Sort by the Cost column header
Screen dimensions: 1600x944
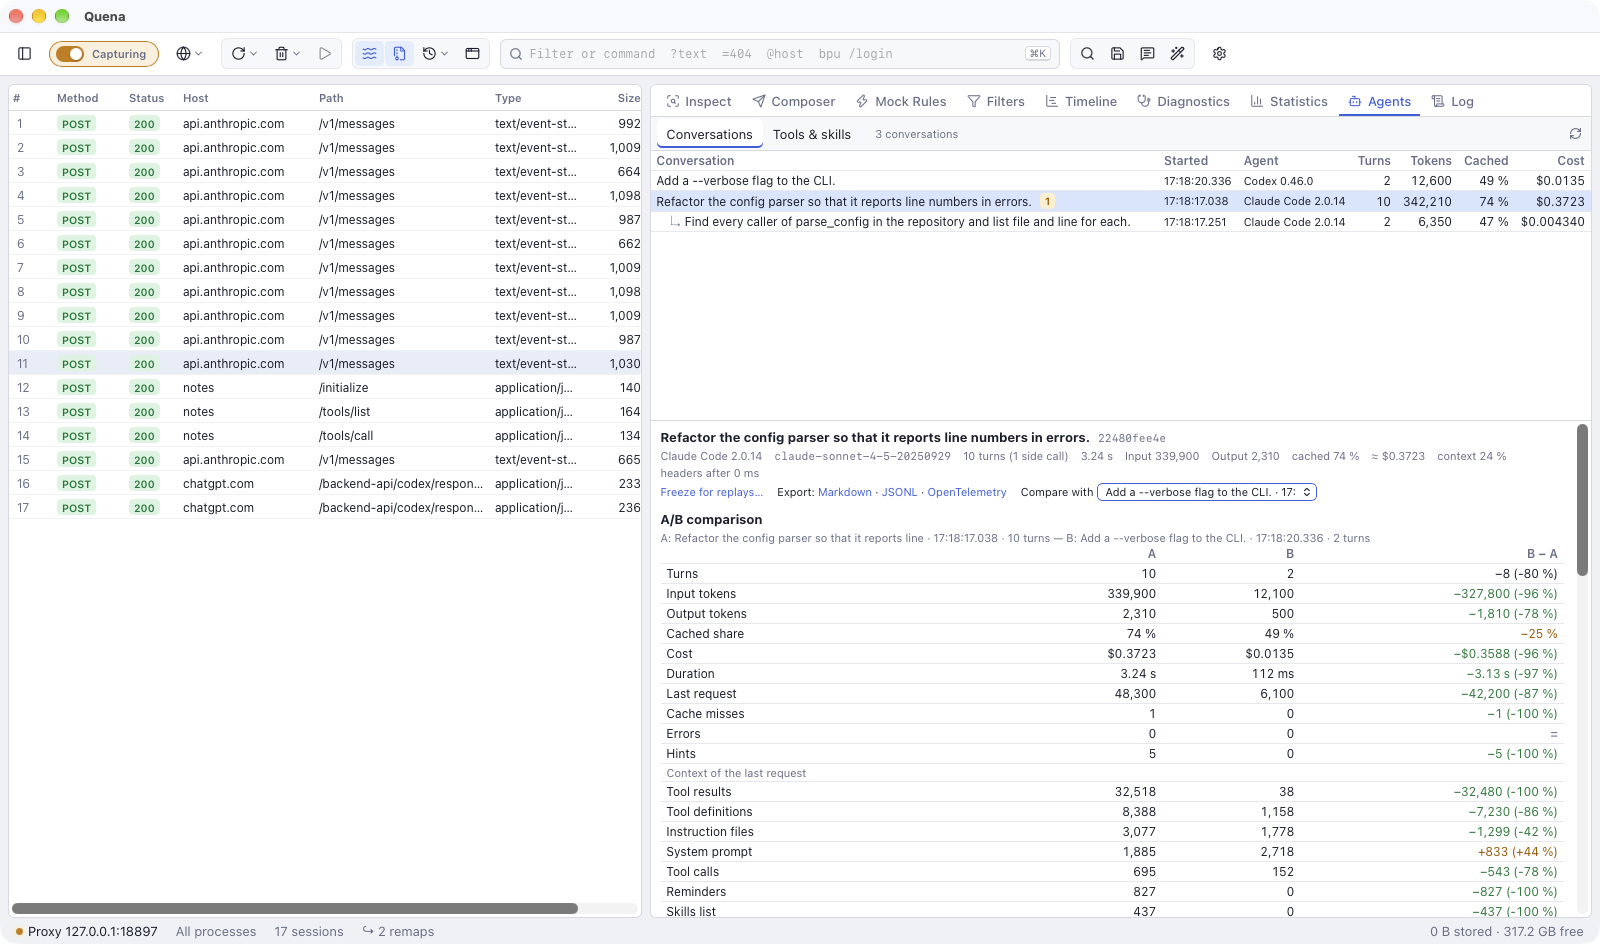pyautogui.click(x=1570, y=161)
